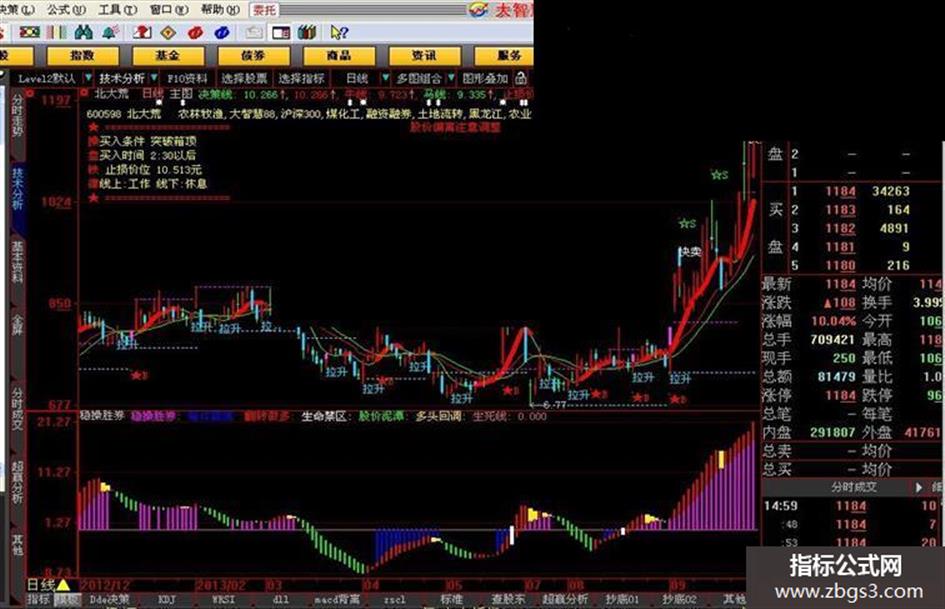Image resolution: width=945 pixels, height=609 pixels.
Task: Switch to KDJ indicator tab
Action: (166, 599)
